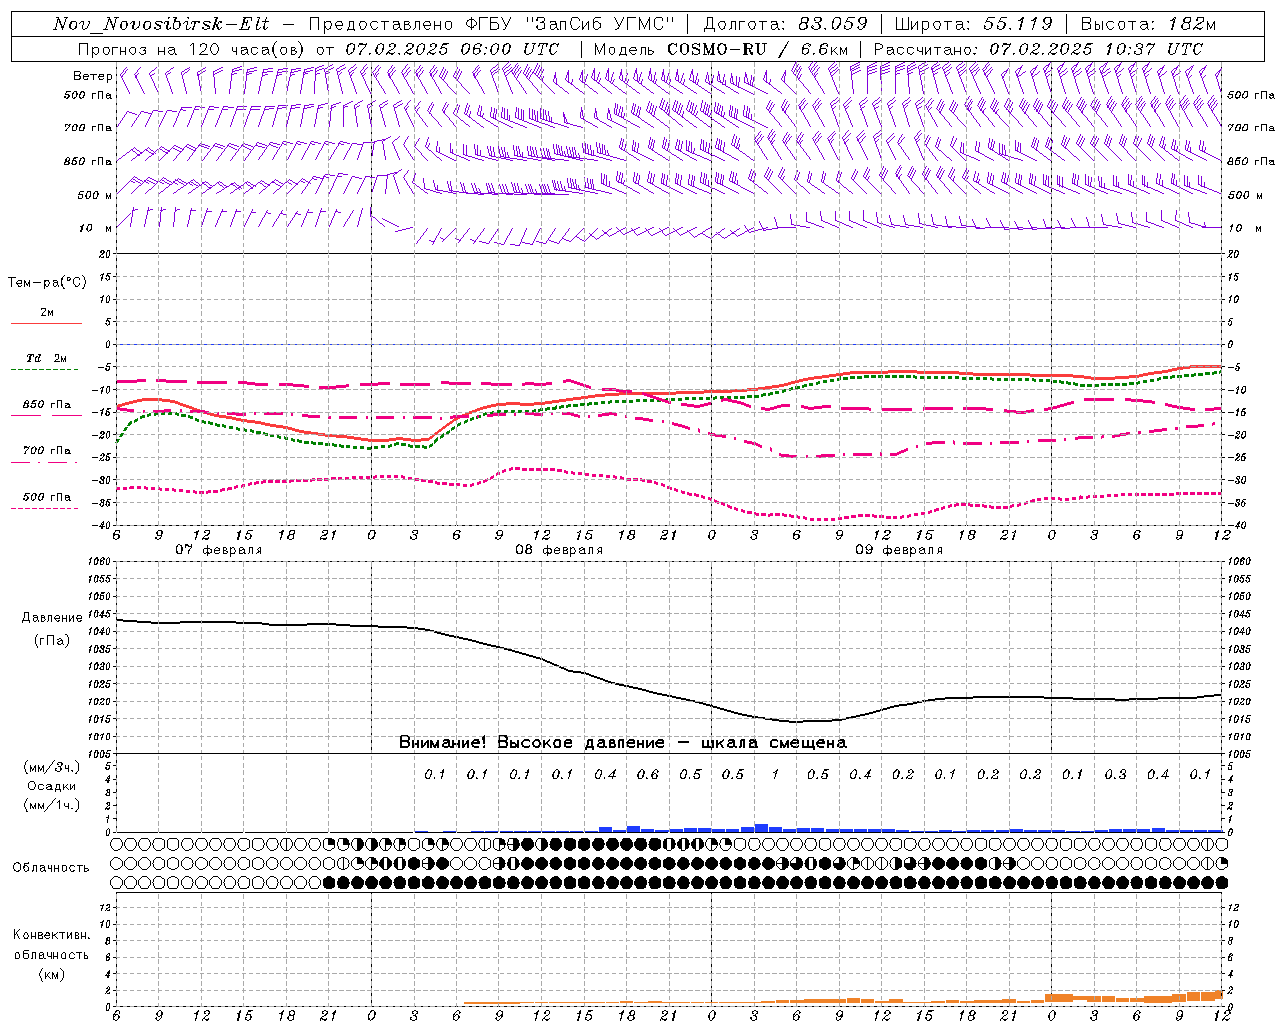1280x1024 pixels.
Task: Click the Облачность cloud cover label
Action: [51, 868]
